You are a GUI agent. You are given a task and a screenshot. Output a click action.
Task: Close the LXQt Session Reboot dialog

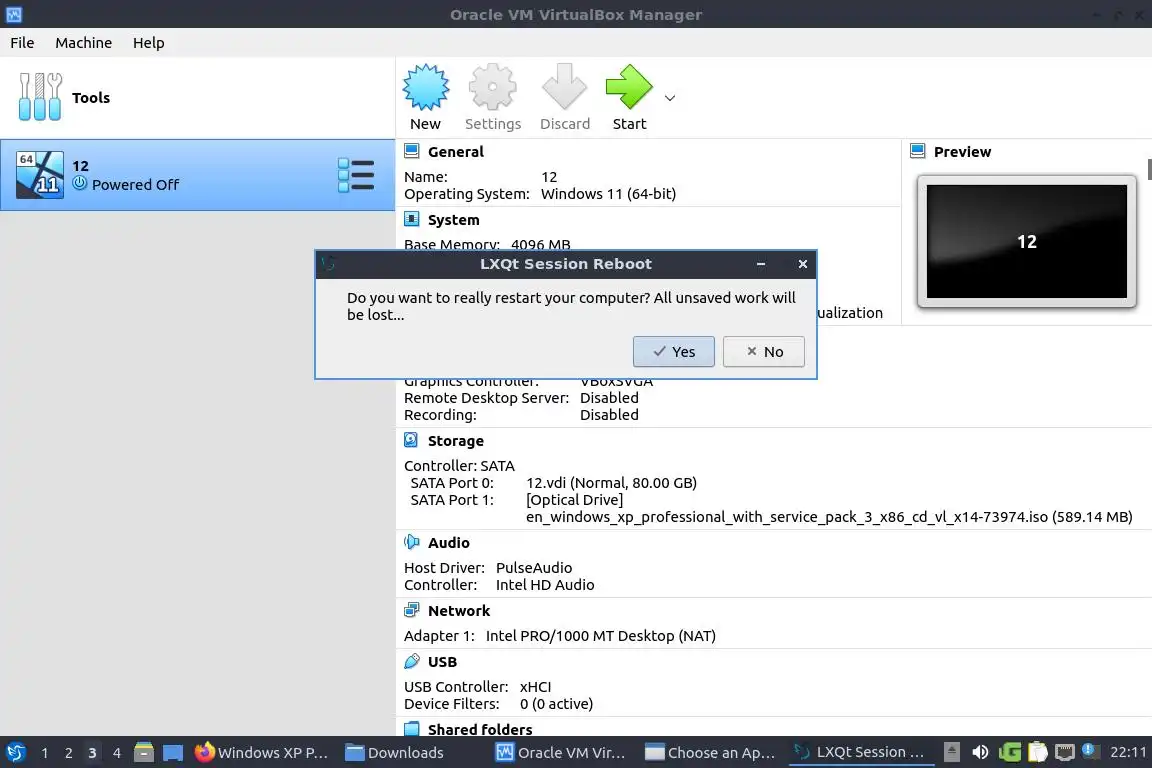(802, 264)
